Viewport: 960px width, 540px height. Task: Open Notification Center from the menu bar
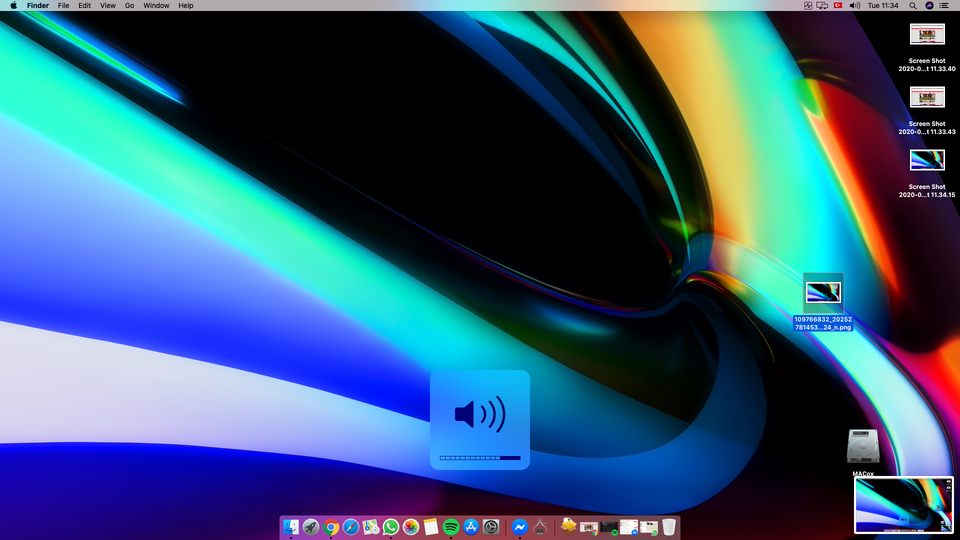click(x=945, y=6)
